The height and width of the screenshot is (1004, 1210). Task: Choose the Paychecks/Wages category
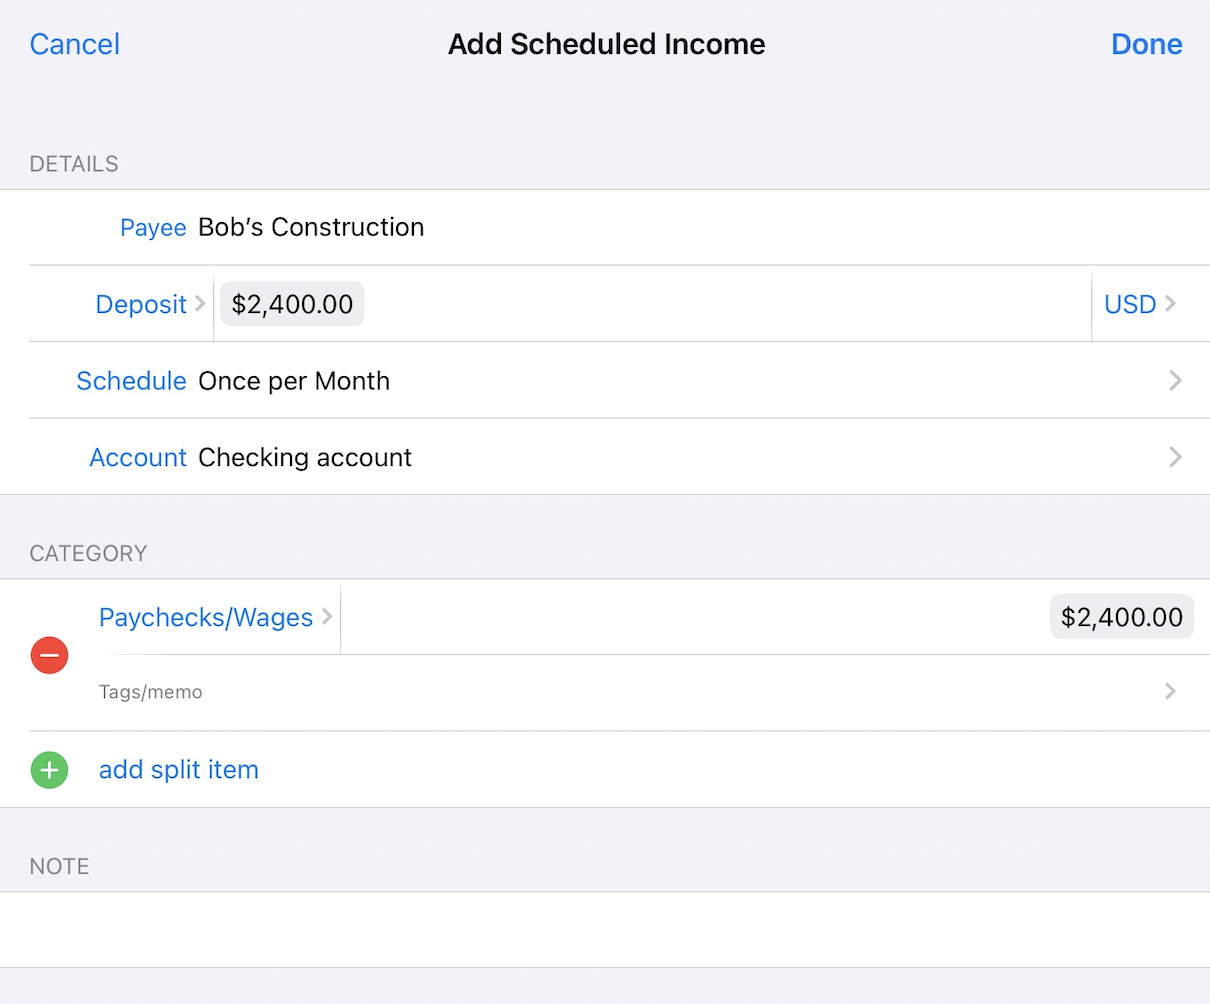(x=215, y=618)
